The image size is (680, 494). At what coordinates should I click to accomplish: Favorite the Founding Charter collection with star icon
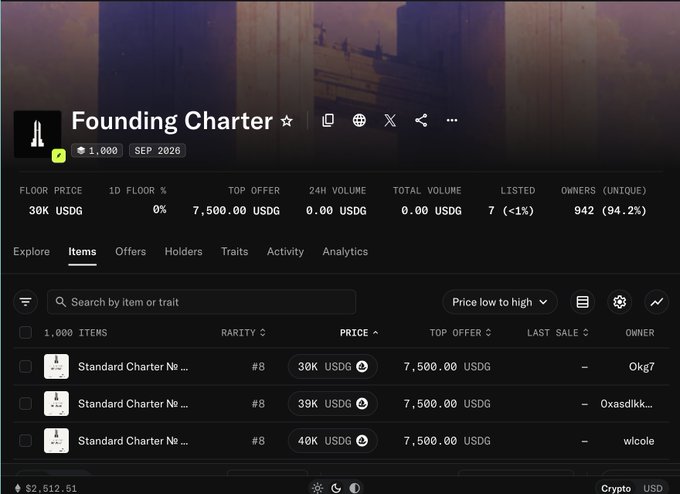pos(287,121)
